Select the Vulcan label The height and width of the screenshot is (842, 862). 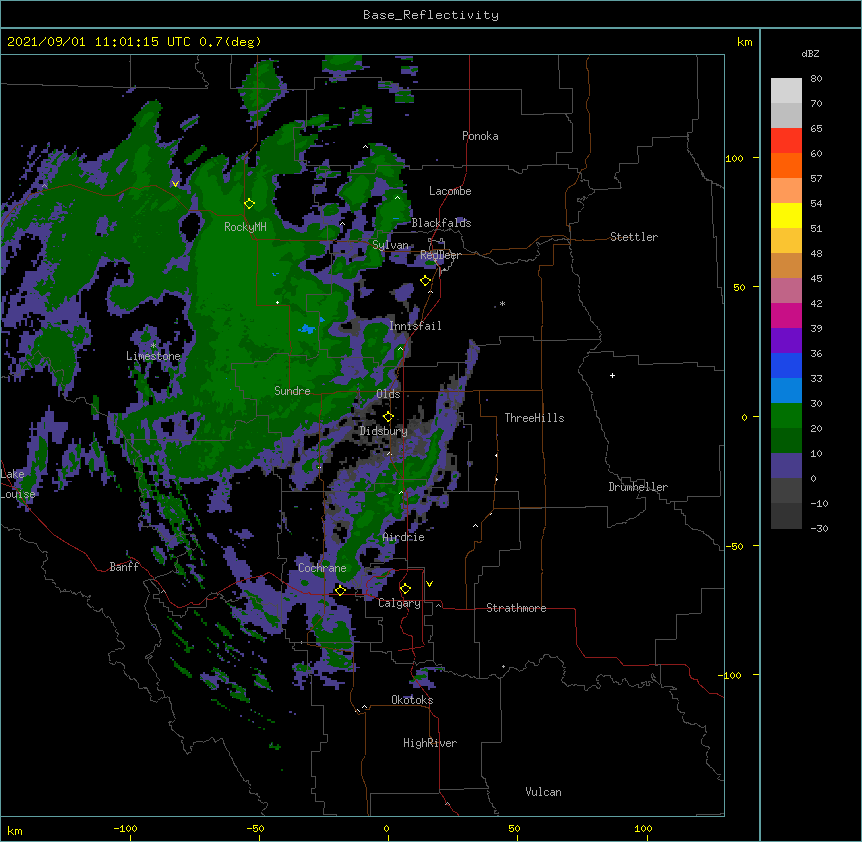pyautogui.click(x=543, y=792)
